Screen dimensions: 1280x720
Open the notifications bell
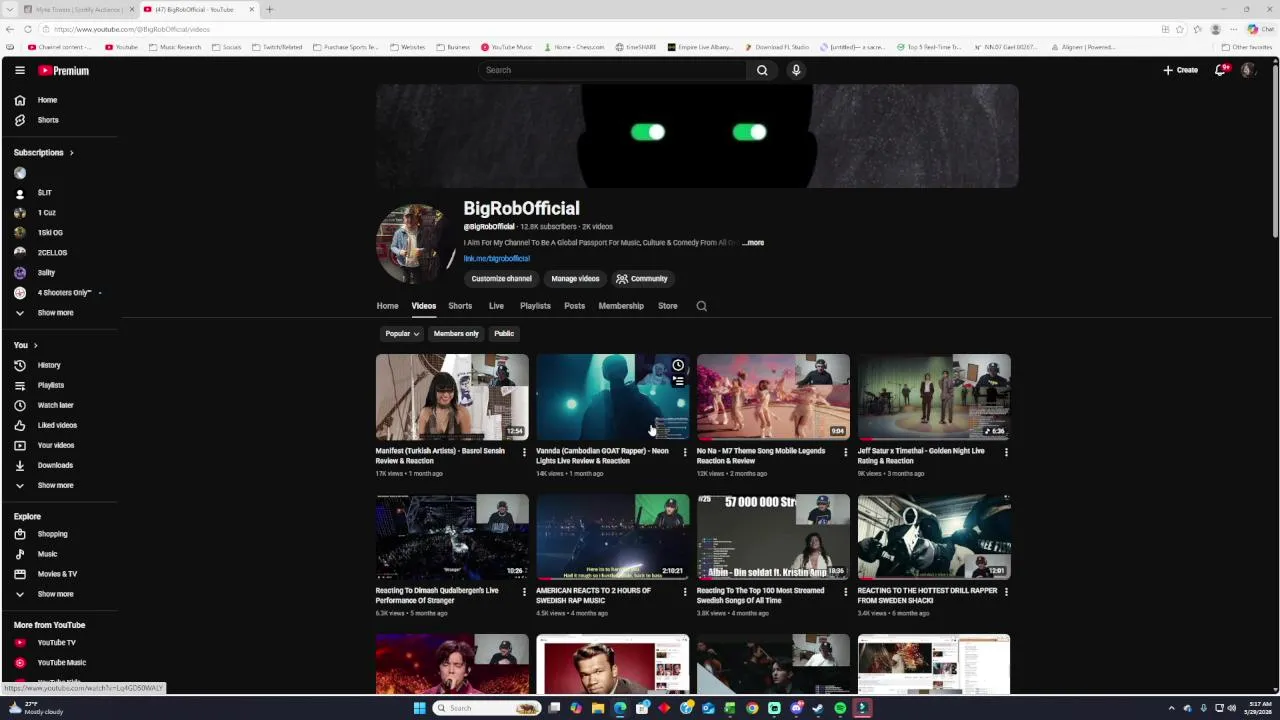(x=1220, y=70)
